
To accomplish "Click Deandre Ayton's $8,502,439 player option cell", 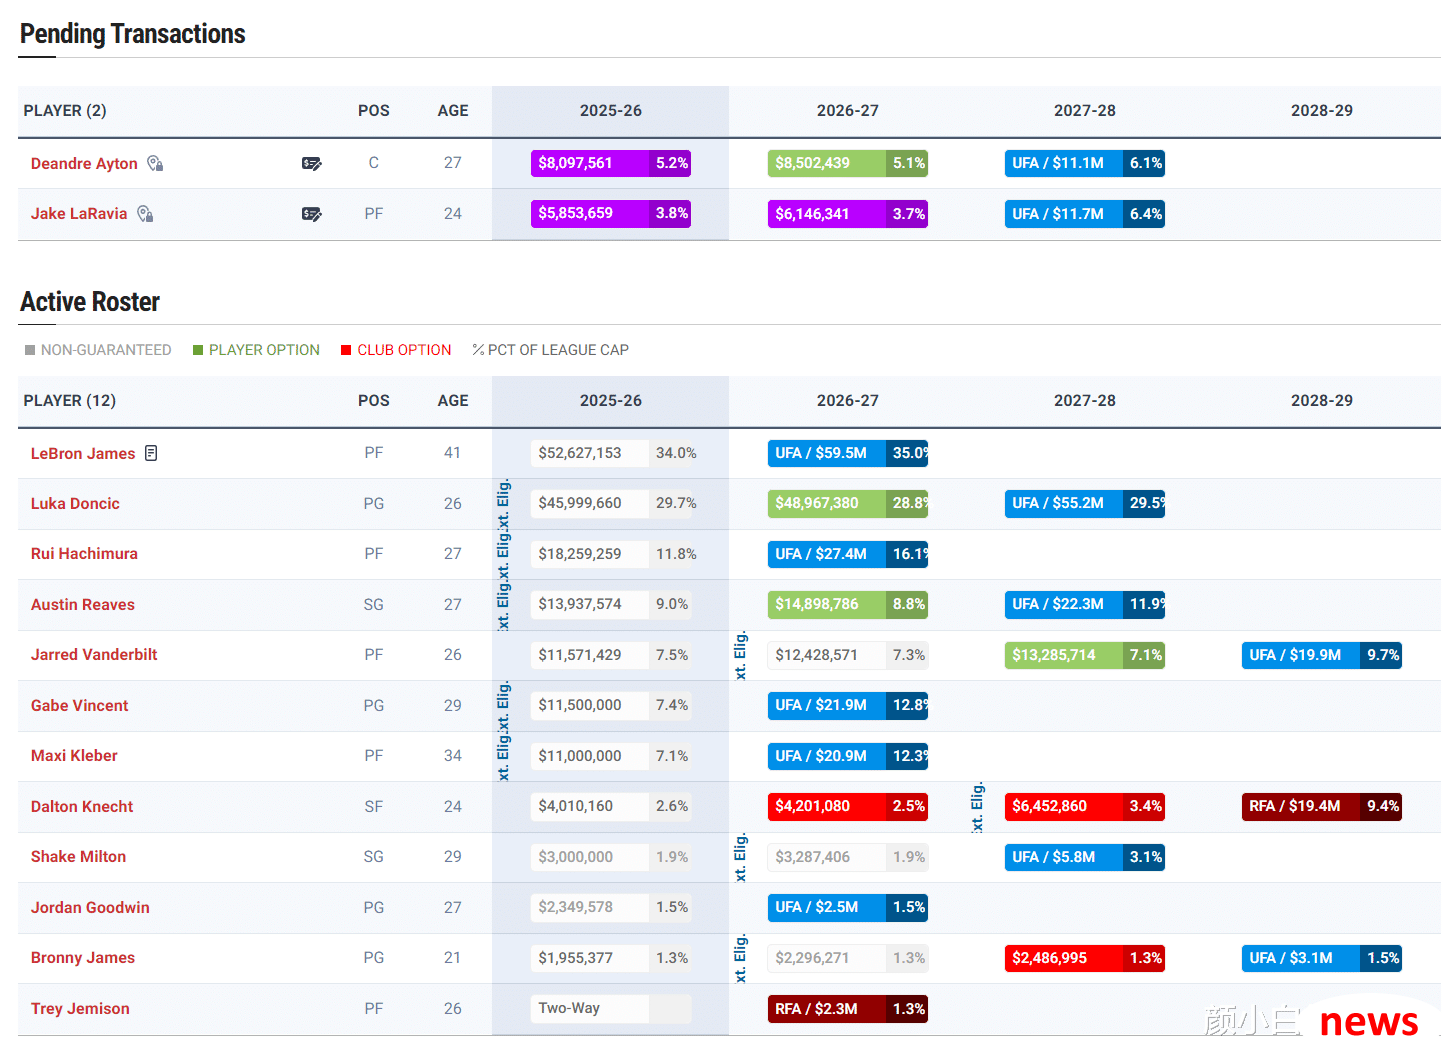I will click(x=848, y=163).
